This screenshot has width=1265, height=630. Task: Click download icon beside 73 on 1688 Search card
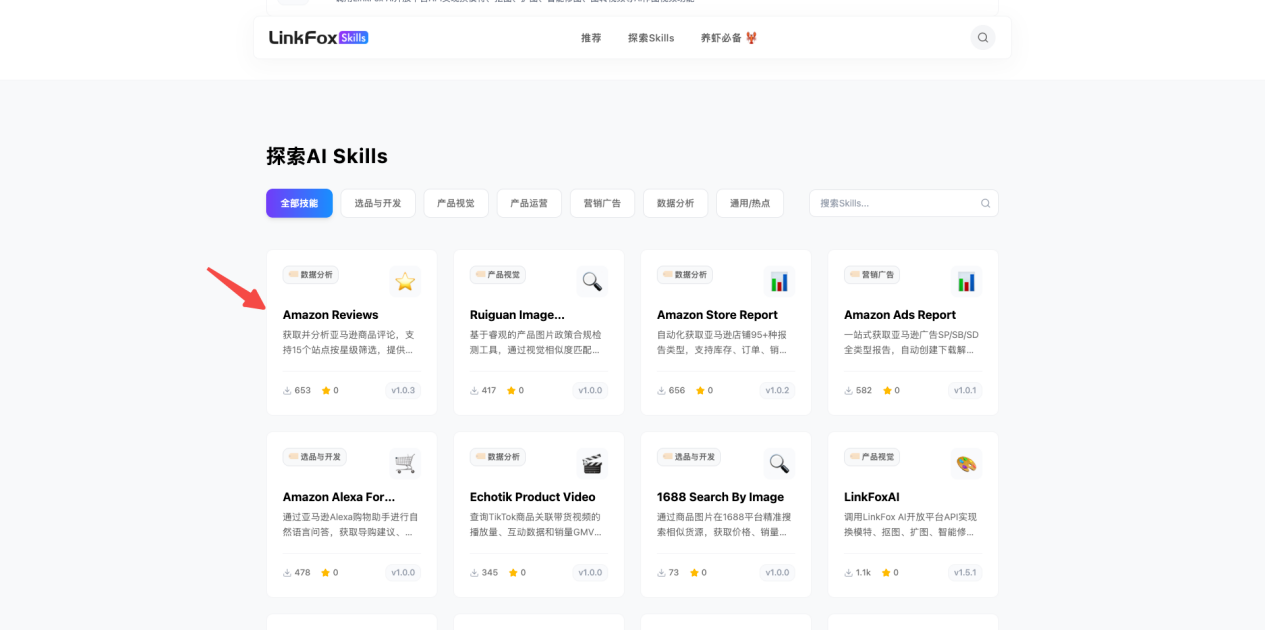point(661,573)
